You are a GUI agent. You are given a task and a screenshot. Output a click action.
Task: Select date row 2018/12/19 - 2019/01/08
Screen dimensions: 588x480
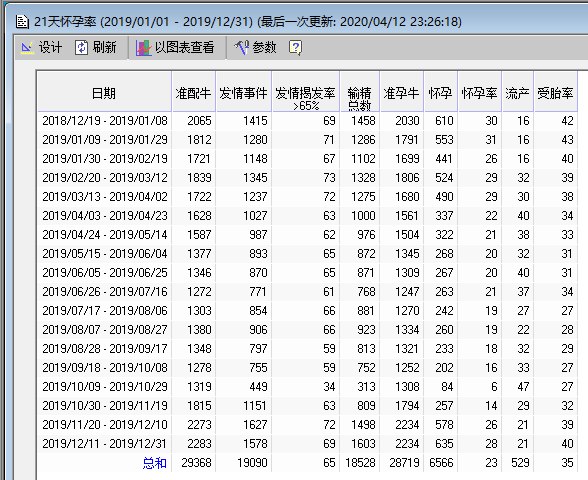(x=105, y=121)
